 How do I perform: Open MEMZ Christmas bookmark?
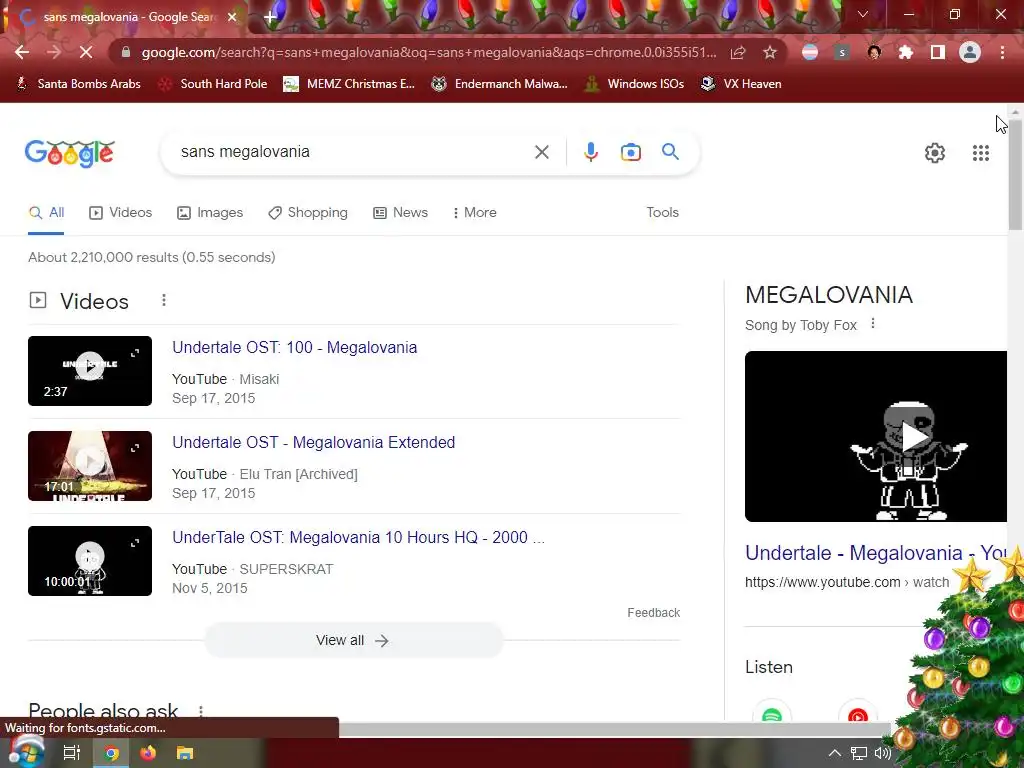pyautogui.click(x=349, y=84)
